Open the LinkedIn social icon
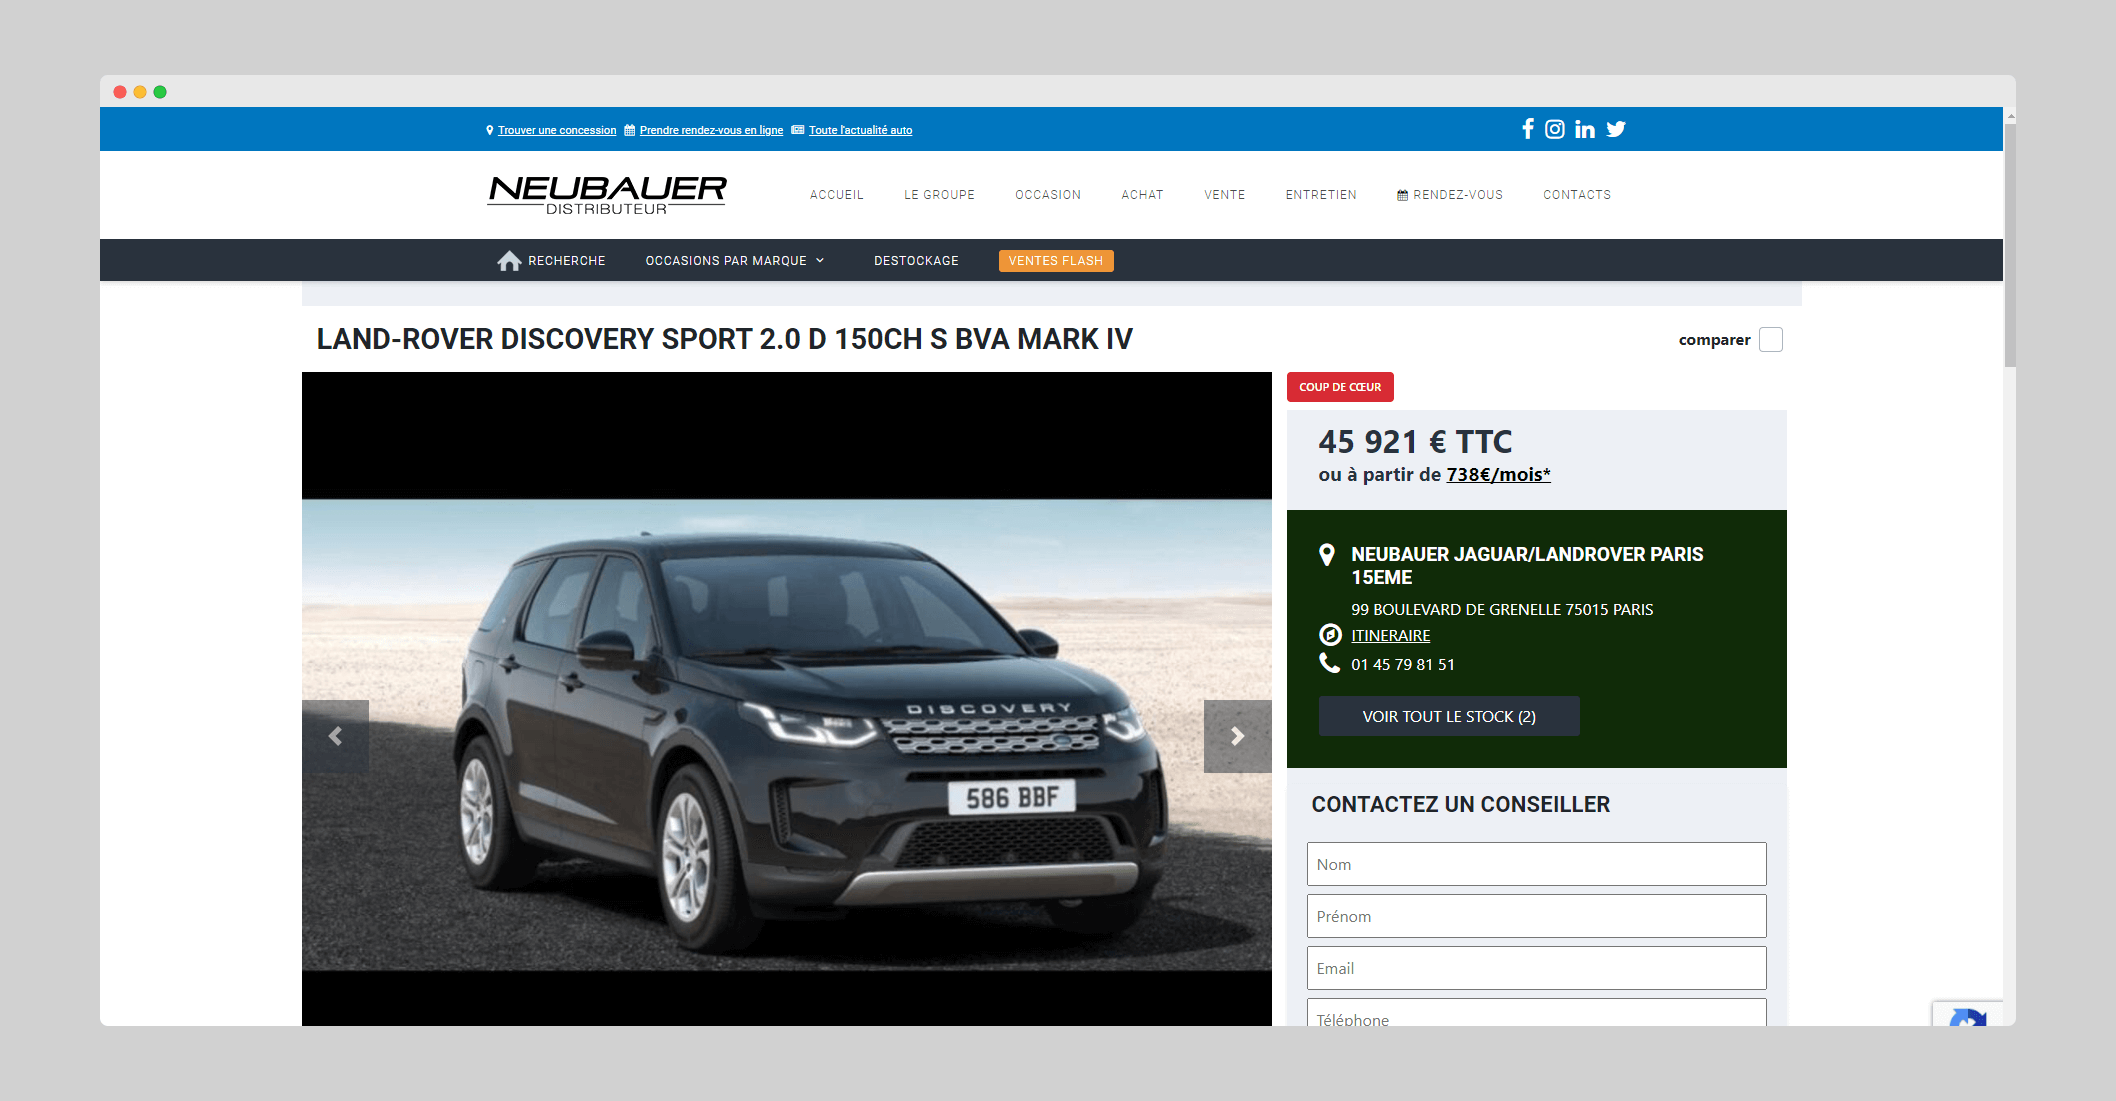 (1585, 129)
